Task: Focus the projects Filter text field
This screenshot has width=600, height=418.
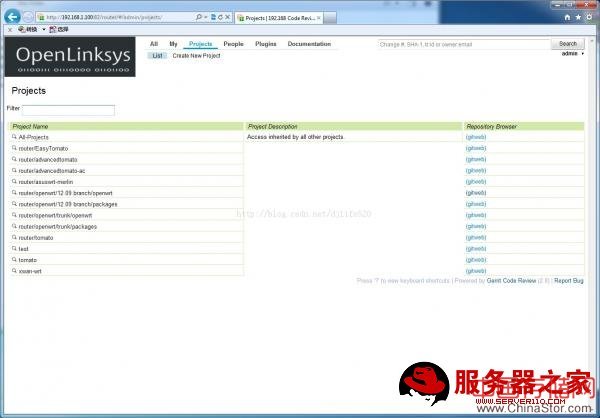Action: pyautogui.click(x=68, y=109)
